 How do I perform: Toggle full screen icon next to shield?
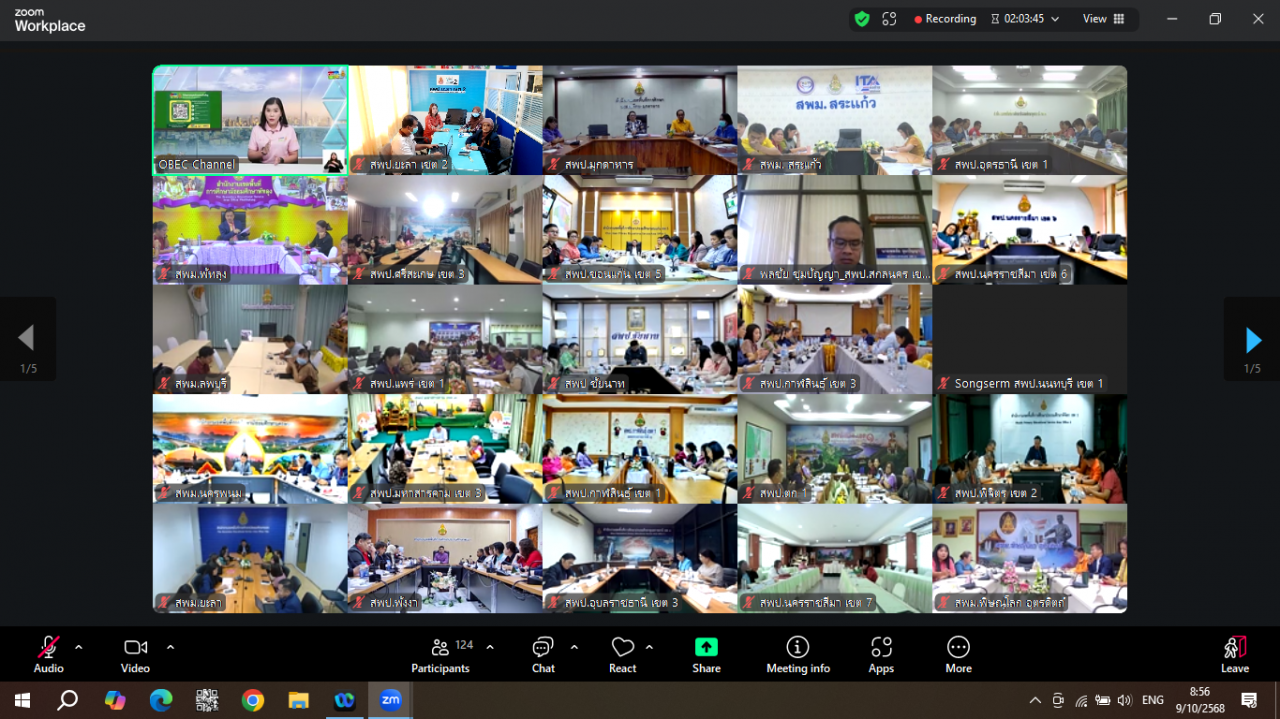(889, 19)
